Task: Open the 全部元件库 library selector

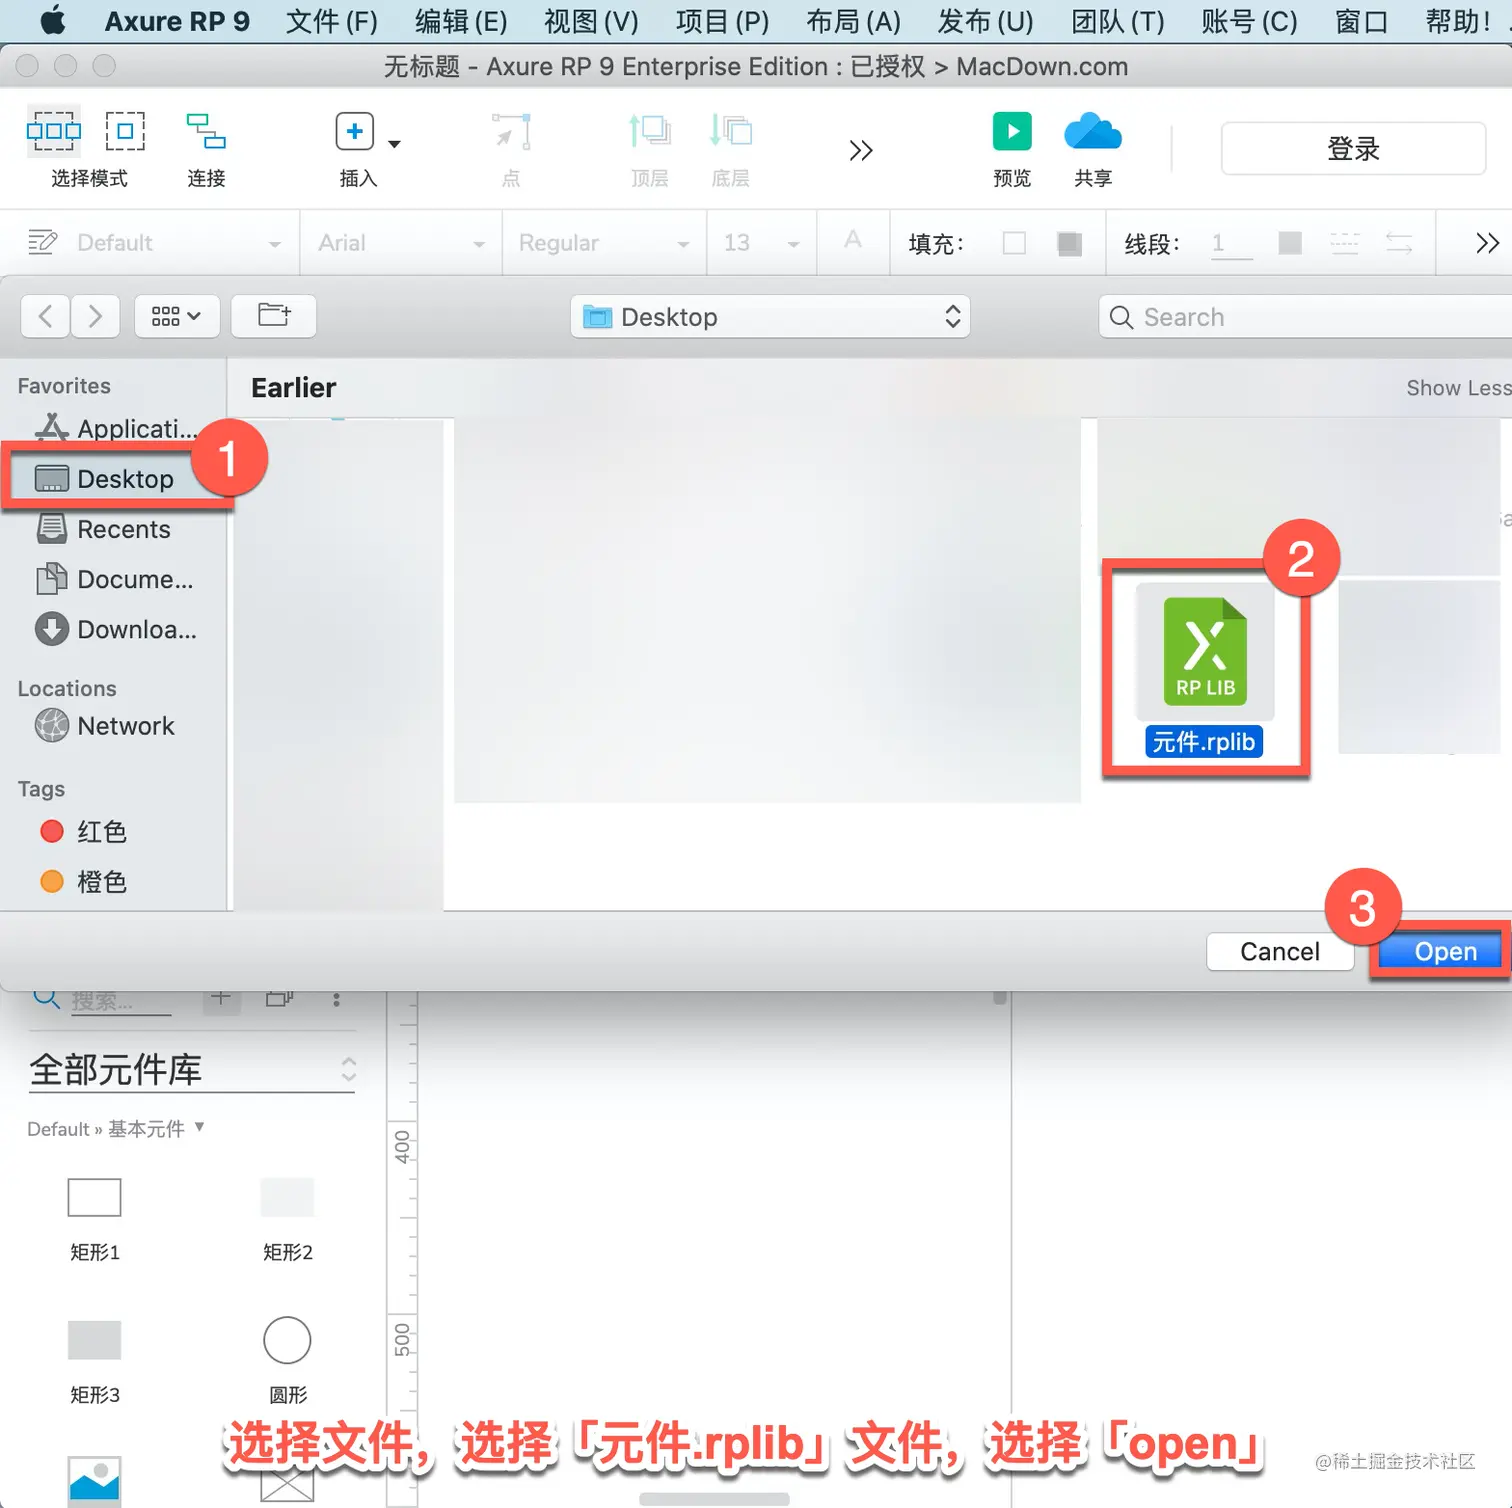Action: coord(192,1070)
